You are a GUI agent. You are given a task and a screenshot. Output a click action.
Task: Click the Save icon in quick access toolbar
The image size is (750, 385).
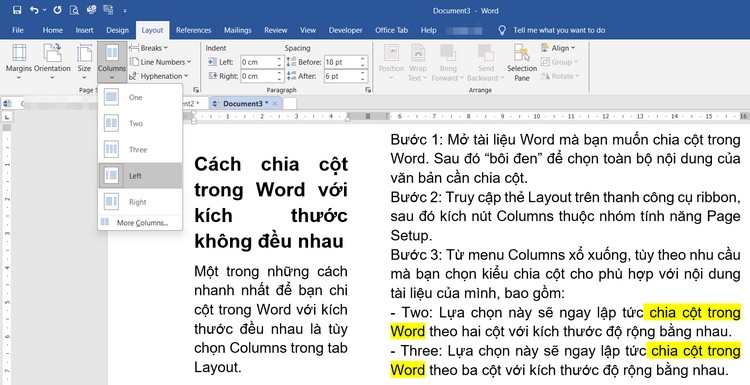coord(17,10)
